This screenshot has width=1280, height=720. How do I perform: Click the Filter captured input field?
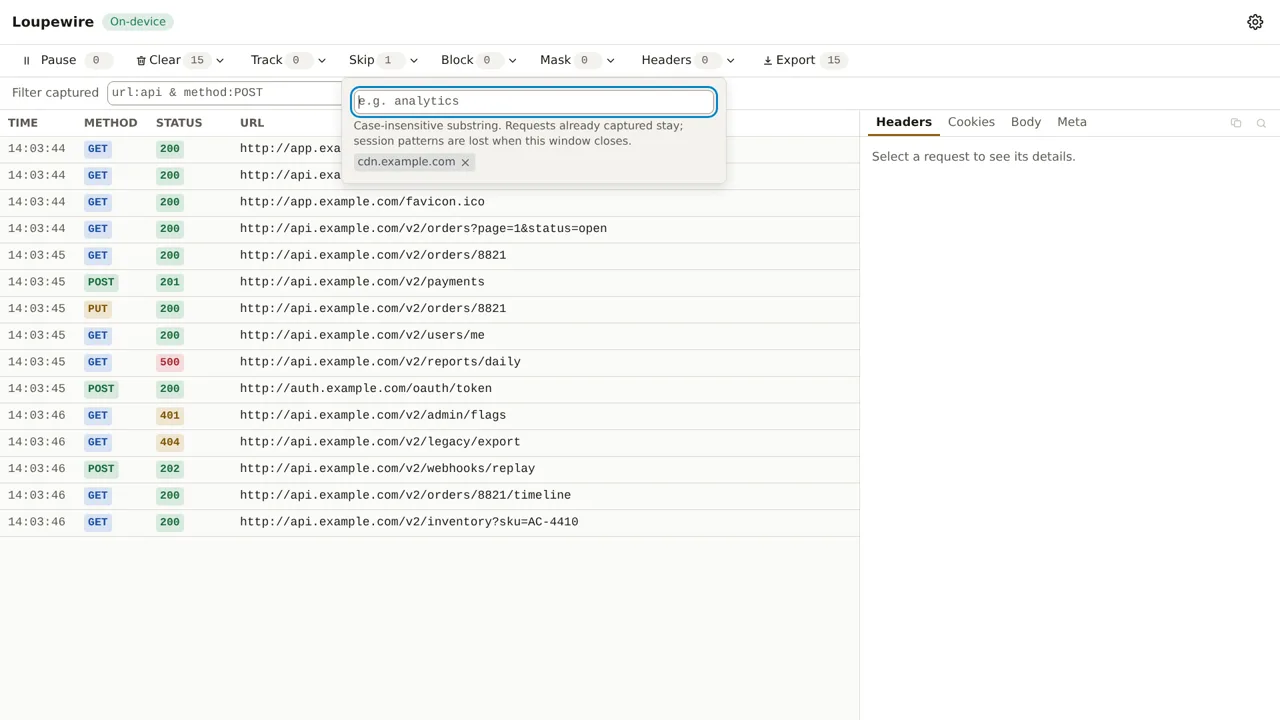[x=225, y=92]
